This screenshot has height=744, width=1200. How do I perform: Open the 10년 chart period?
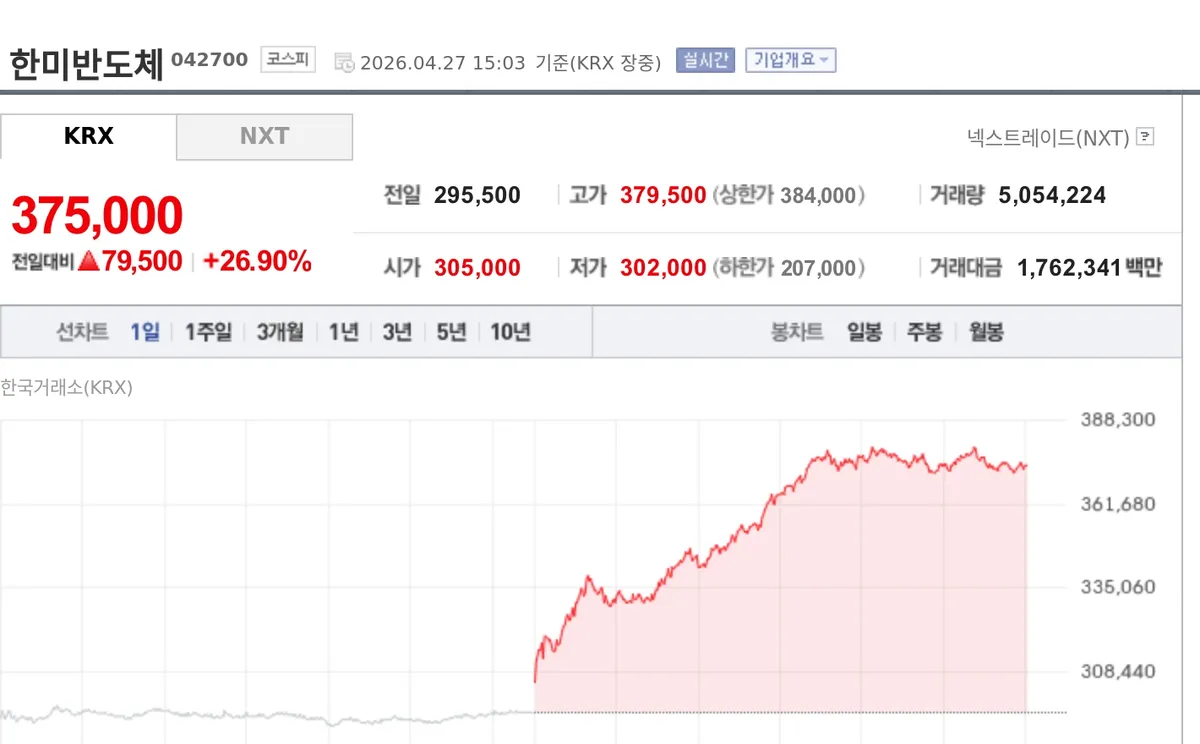[510, 332]
